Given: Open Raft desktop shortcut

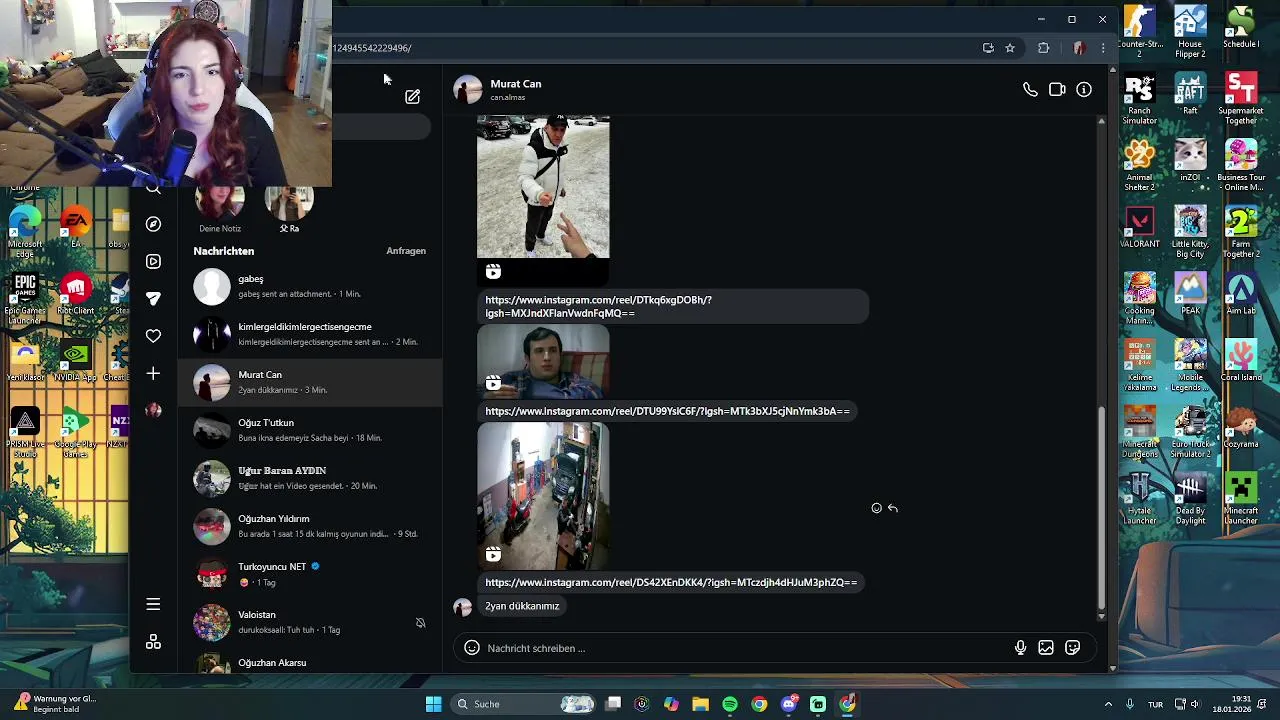Looking at the screenshot, I should coord(1190,94).
